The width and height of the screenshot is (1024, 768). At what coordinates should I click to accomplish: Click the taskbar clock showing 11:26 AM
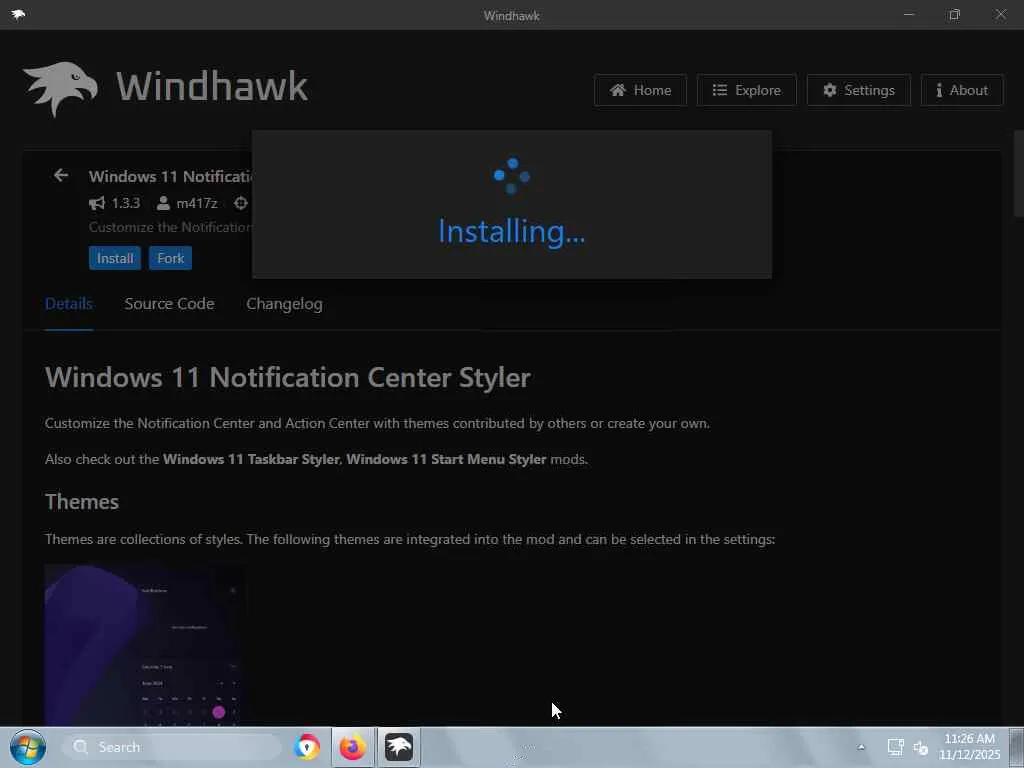click(x=970, y=746)
